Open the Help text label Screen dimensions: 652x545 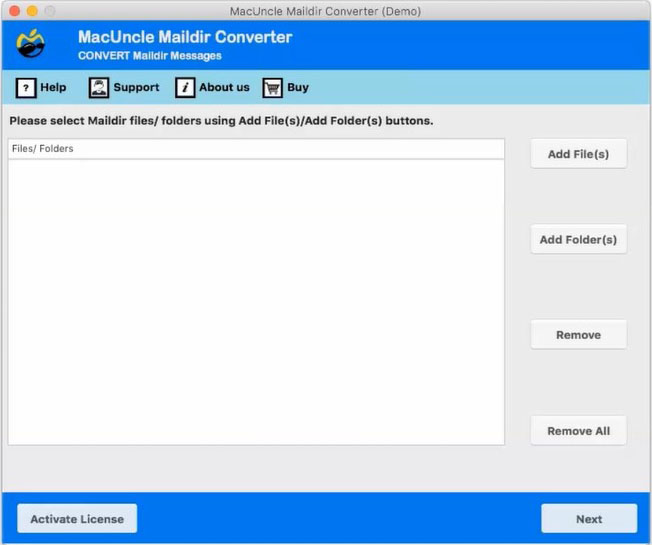pyautogui.click(x=53, y=88)
